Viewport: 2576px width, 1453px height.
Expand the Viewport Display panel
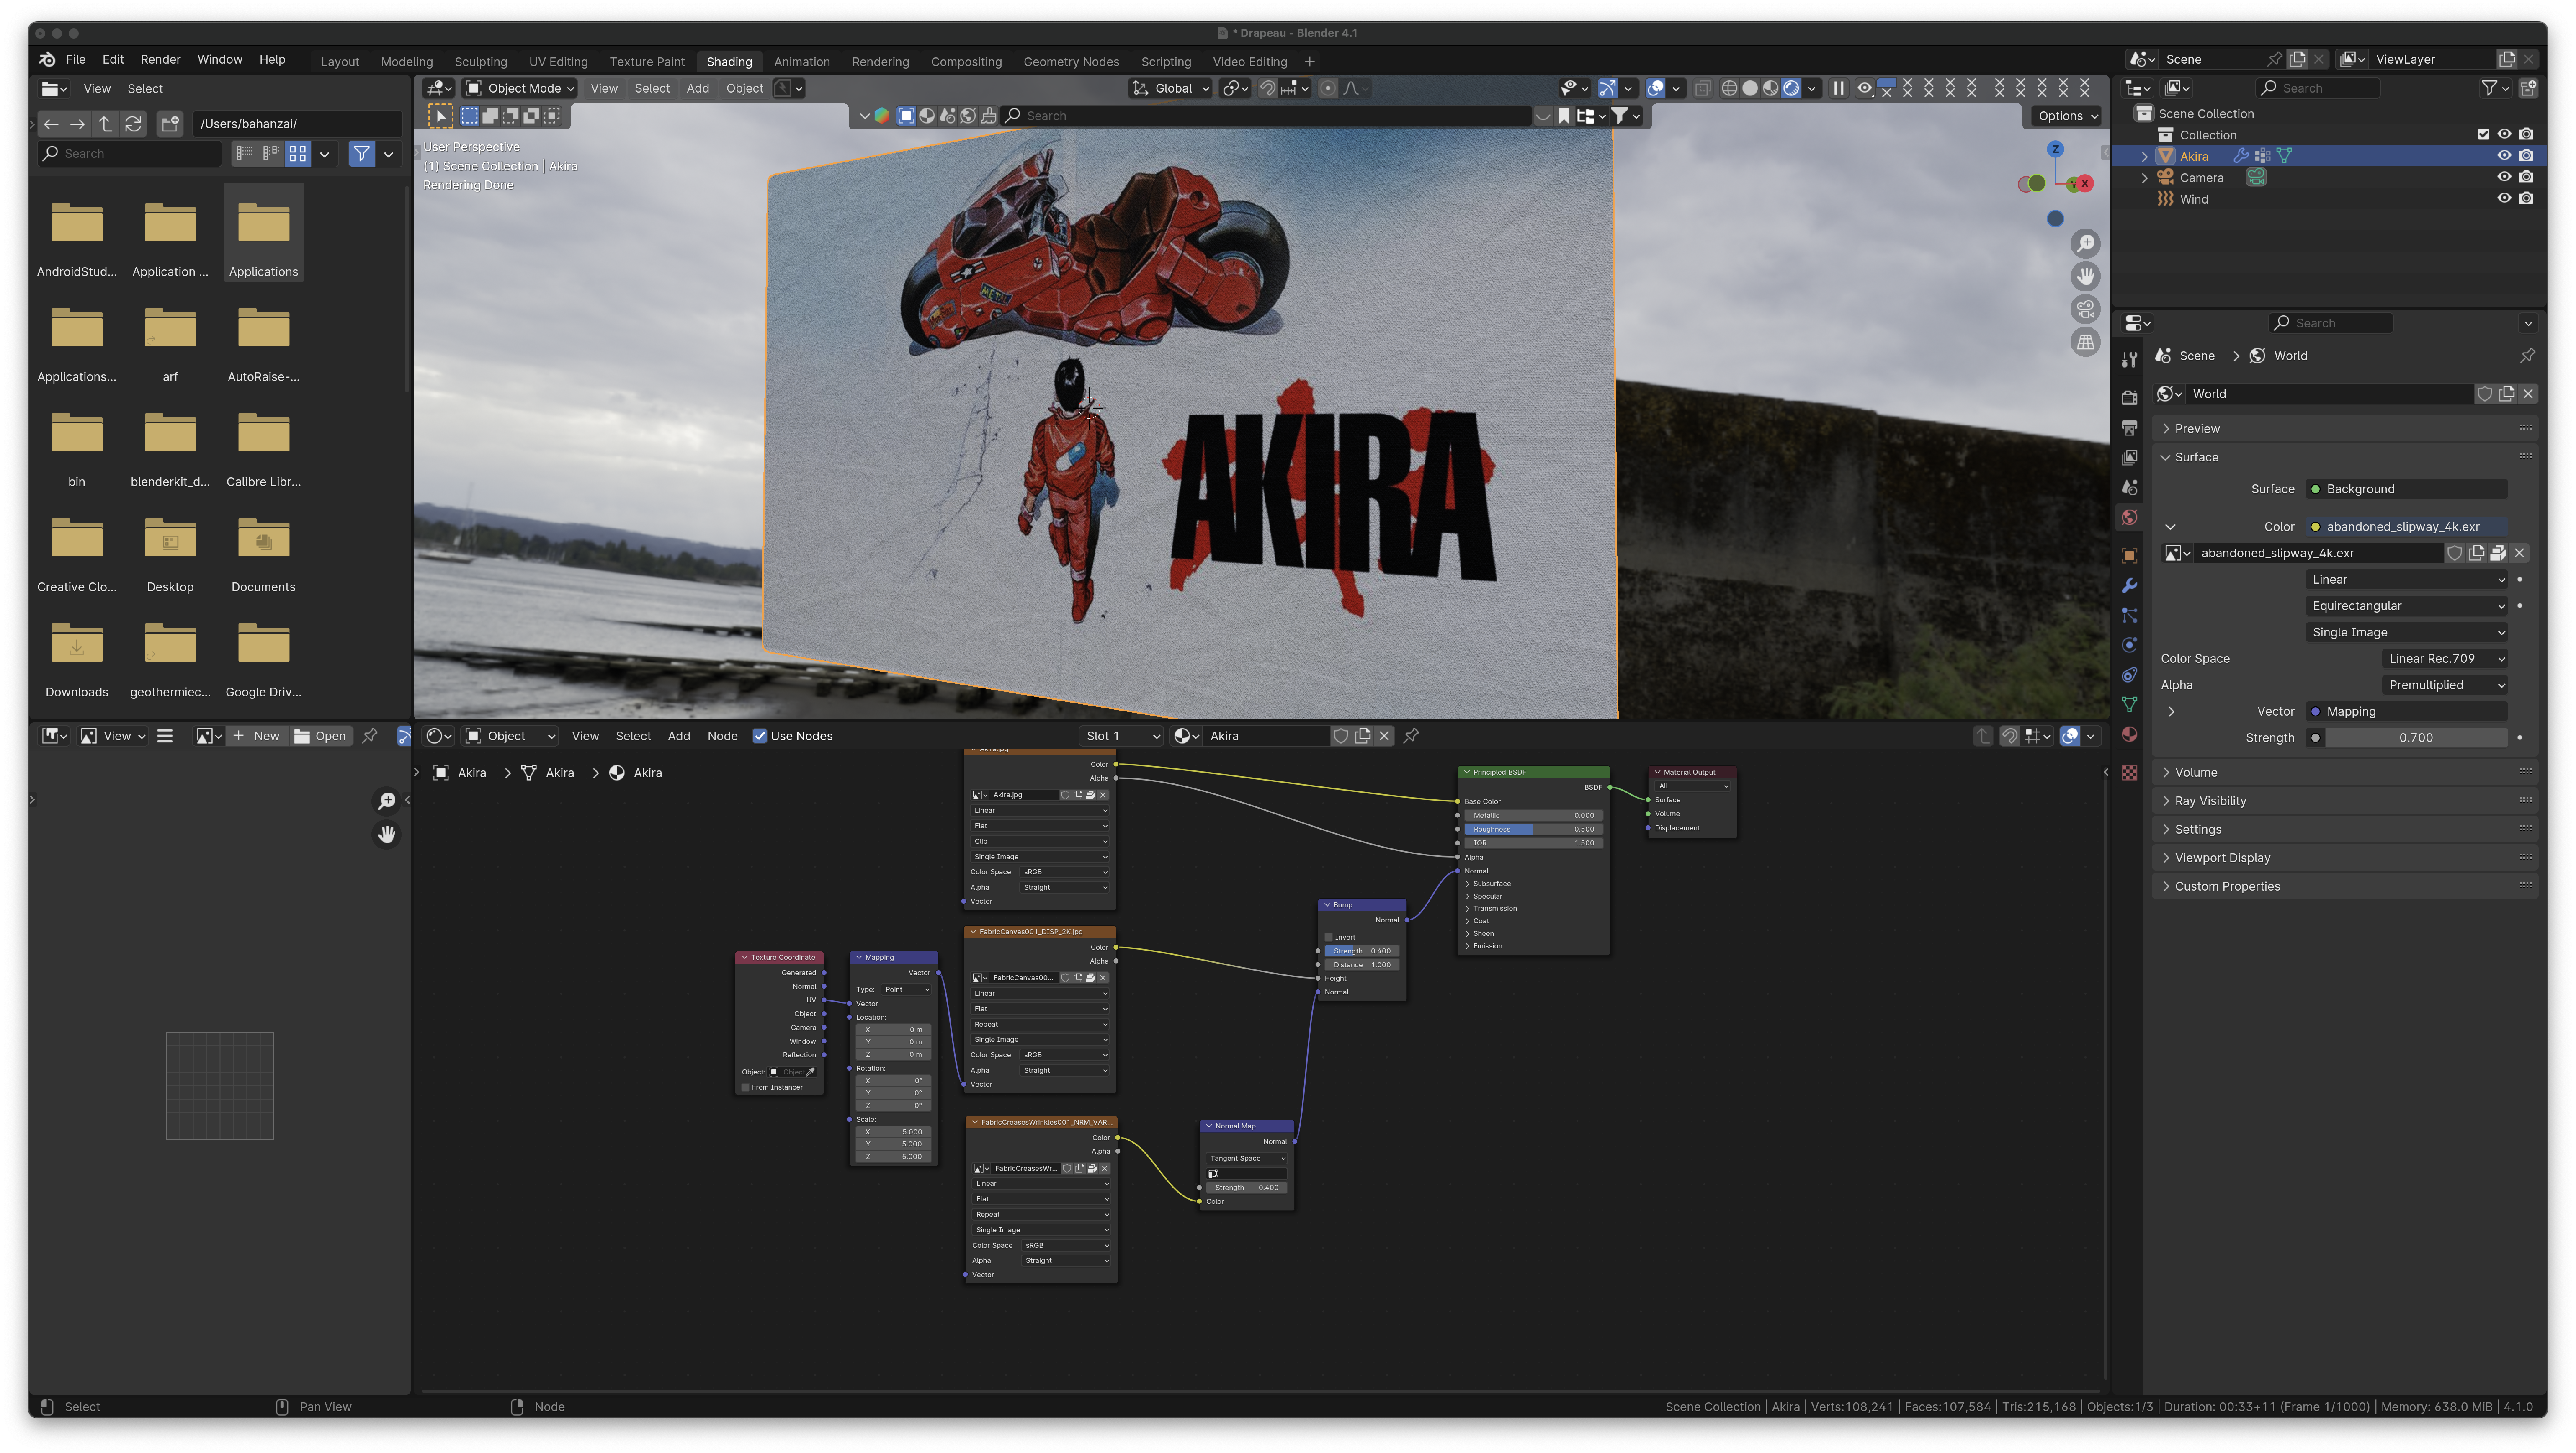coord(2344,858)
